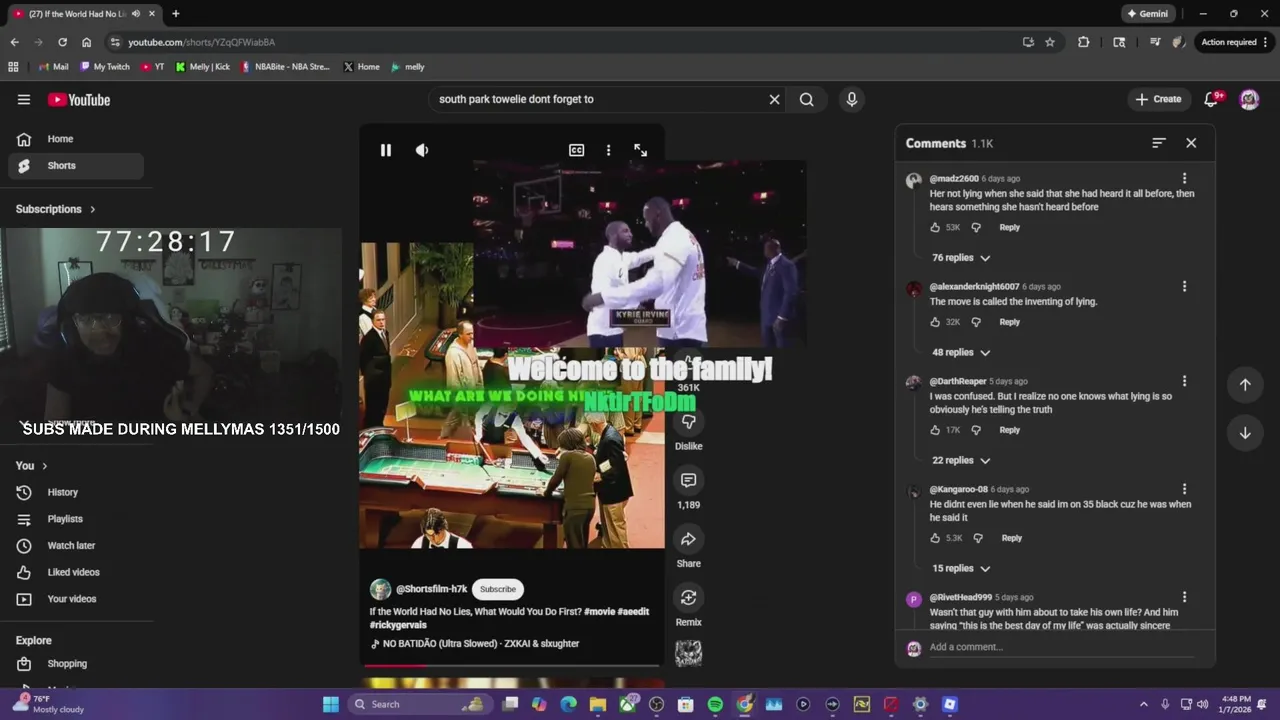Expand the 48 replies thread
Image resolution: width=1280 pixels, height=720 pixels.
[x=961, y=353]
